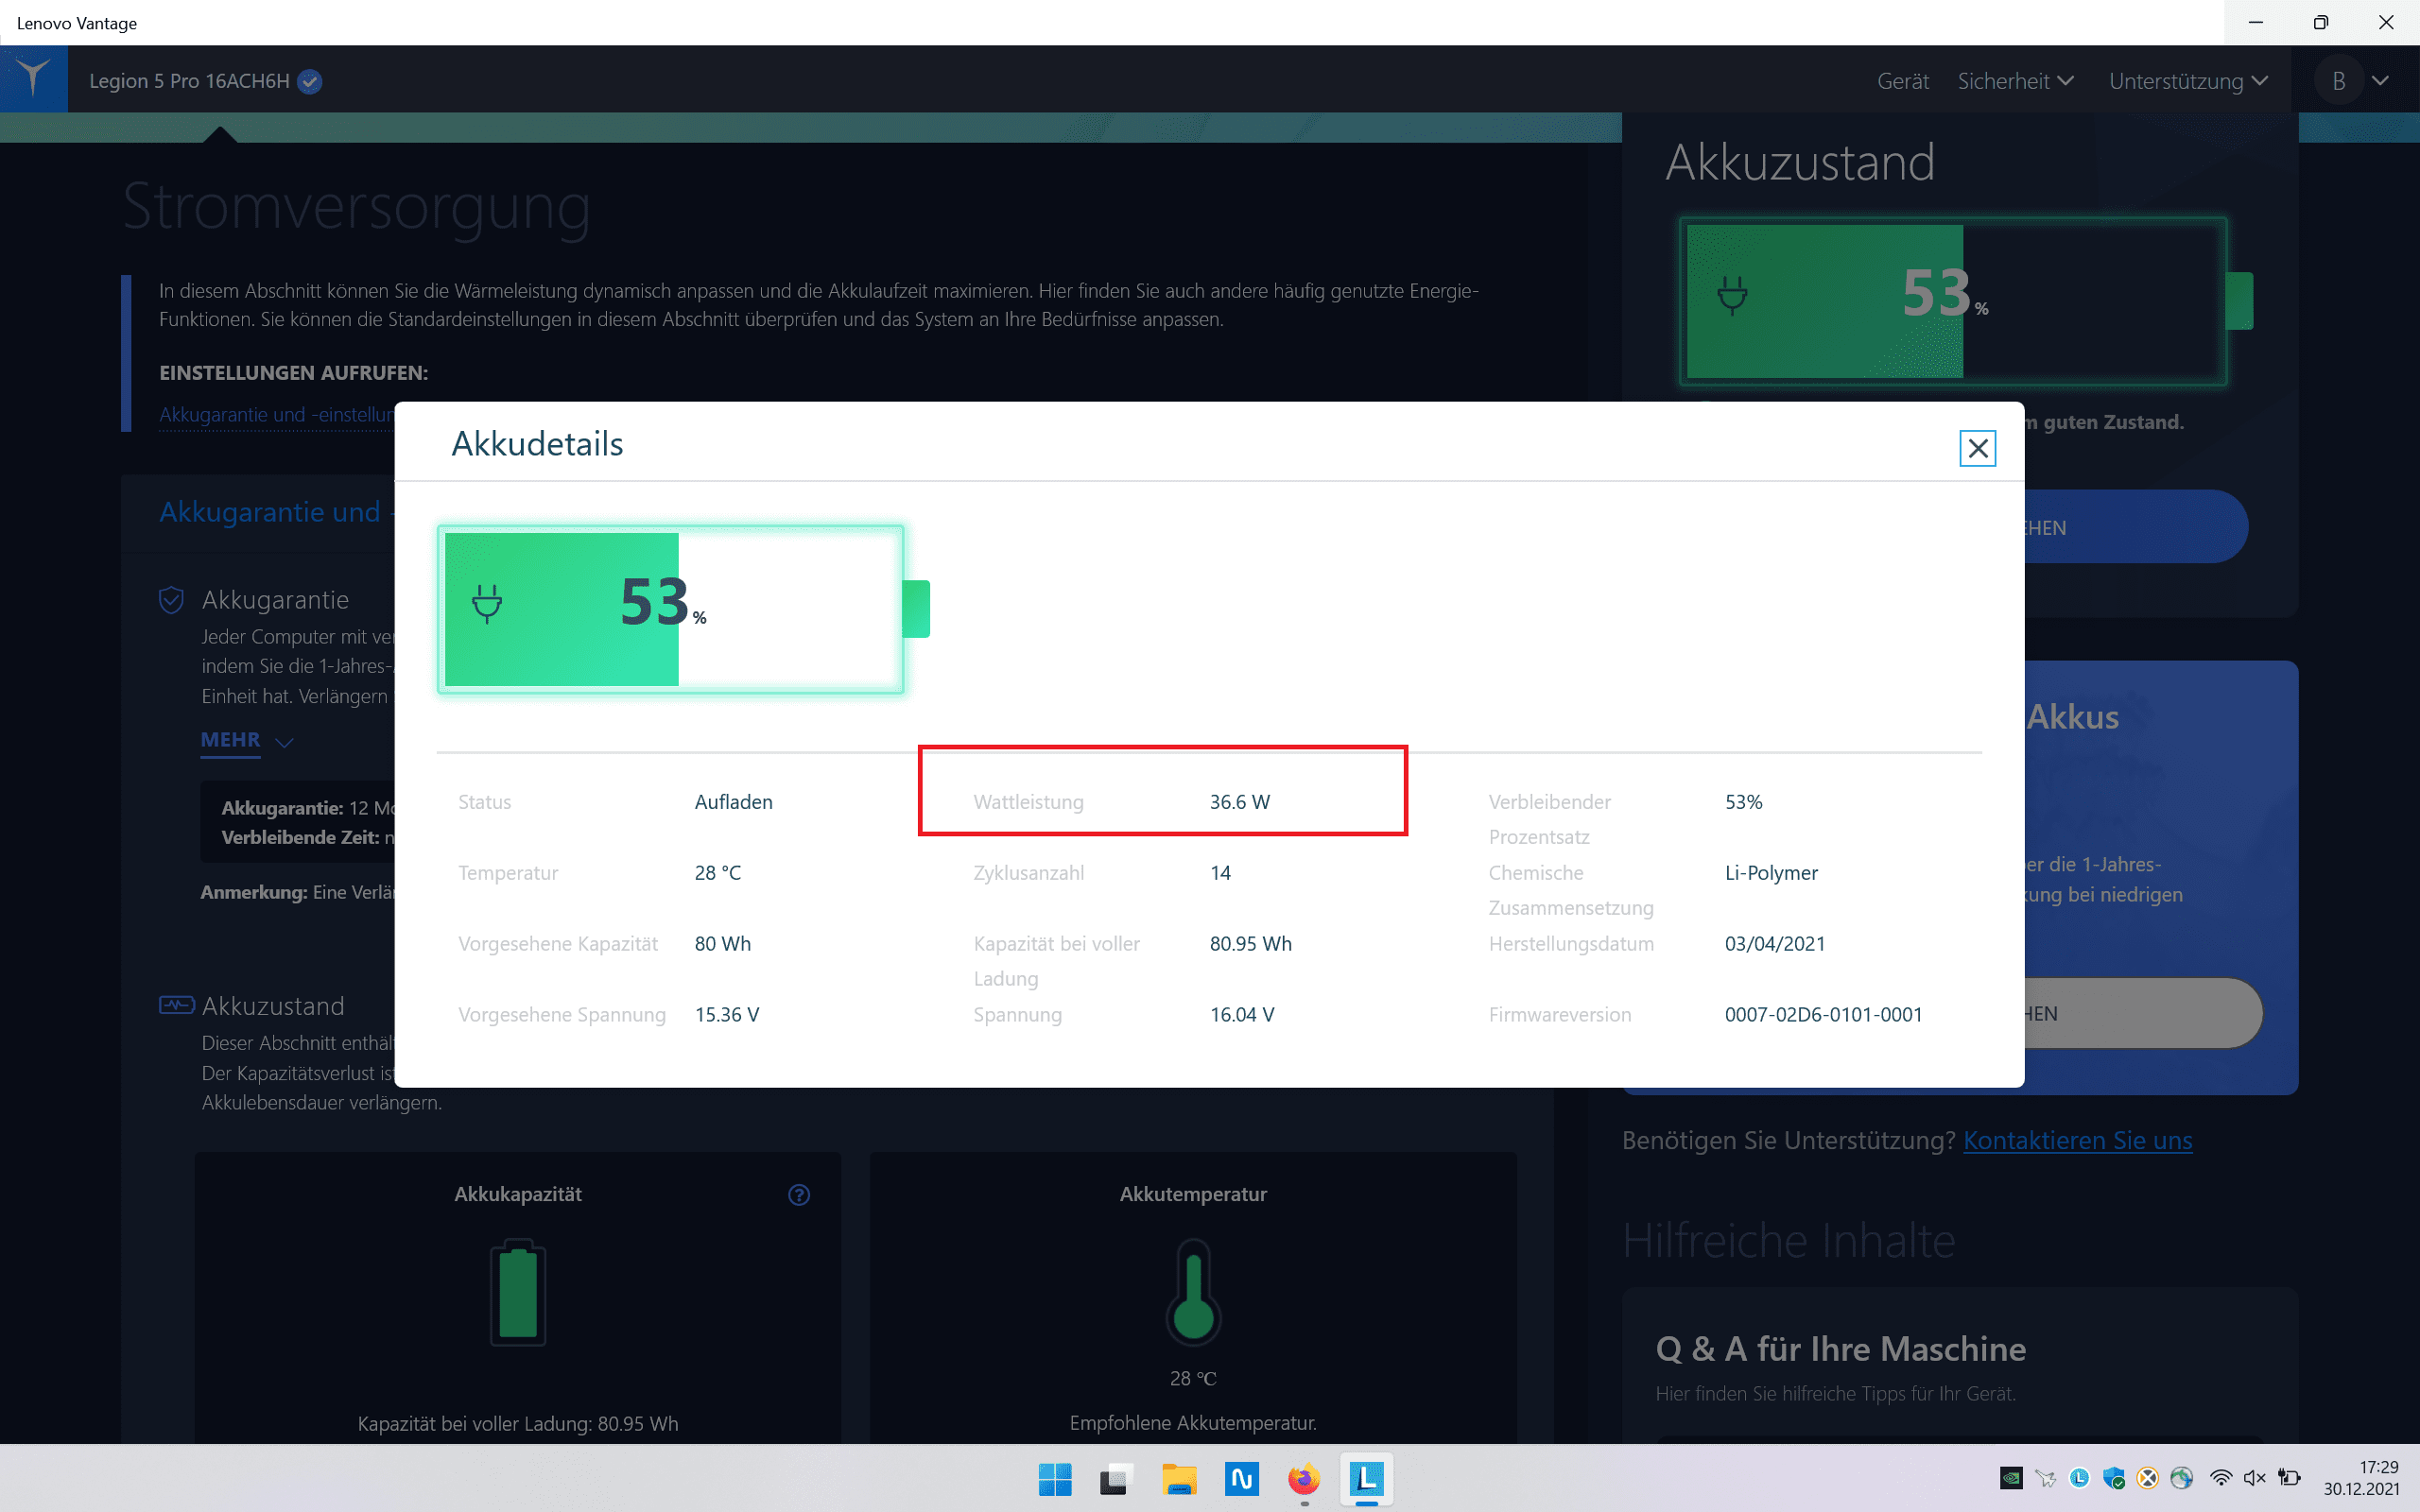Click the MEHR link under Akkugarantie
This screenshot has height=1512, width=2420.
(230, 740)
